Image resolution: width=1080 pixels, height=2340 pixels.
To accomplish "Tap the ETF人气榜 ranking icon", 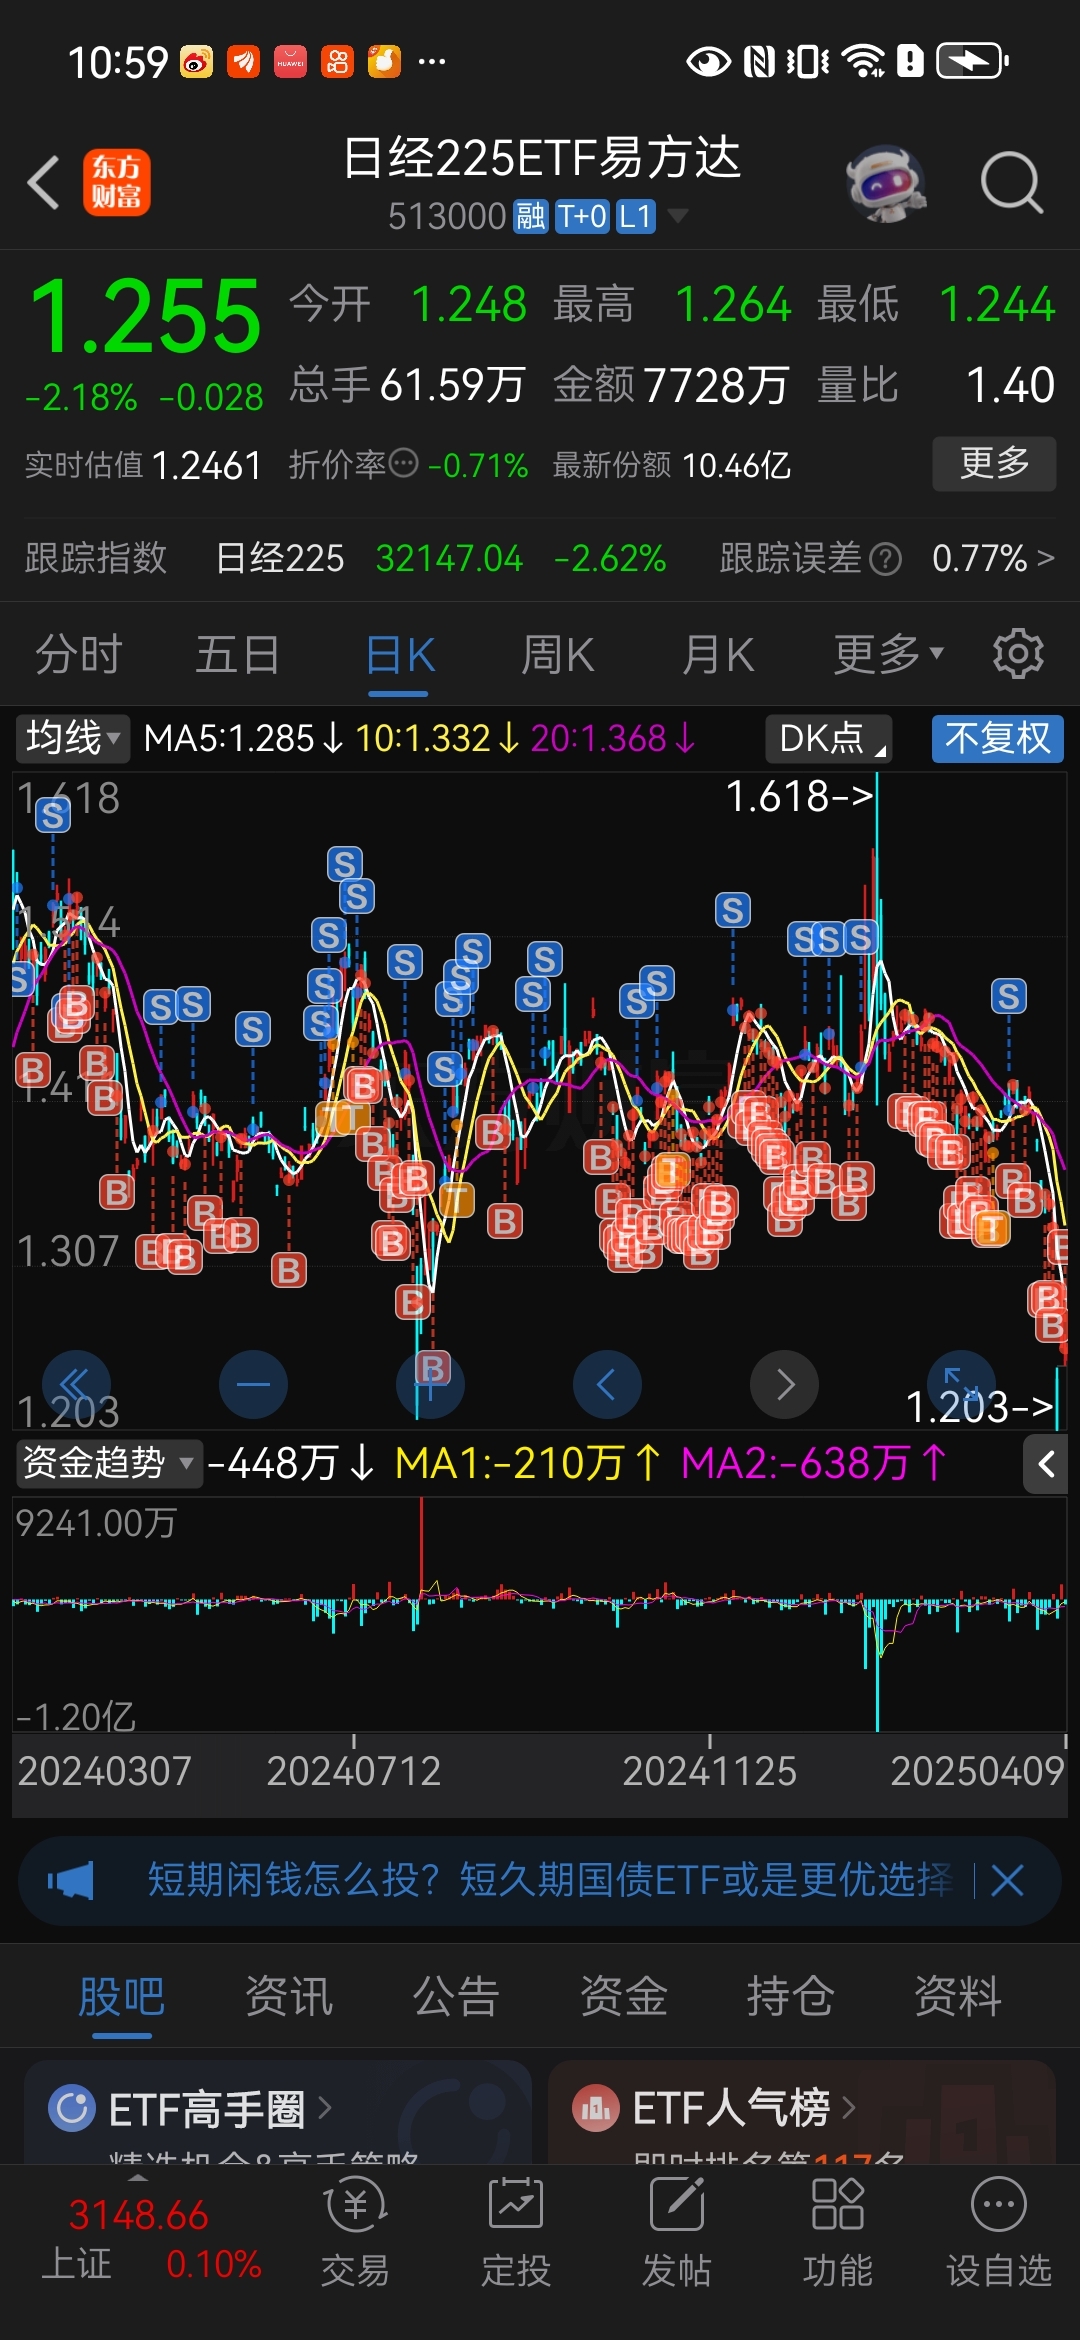I will (x=596, y=2108).
